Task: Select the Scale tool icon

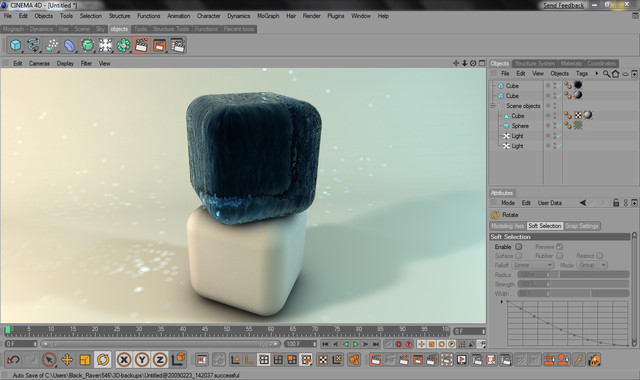Action: coord(85,360)
